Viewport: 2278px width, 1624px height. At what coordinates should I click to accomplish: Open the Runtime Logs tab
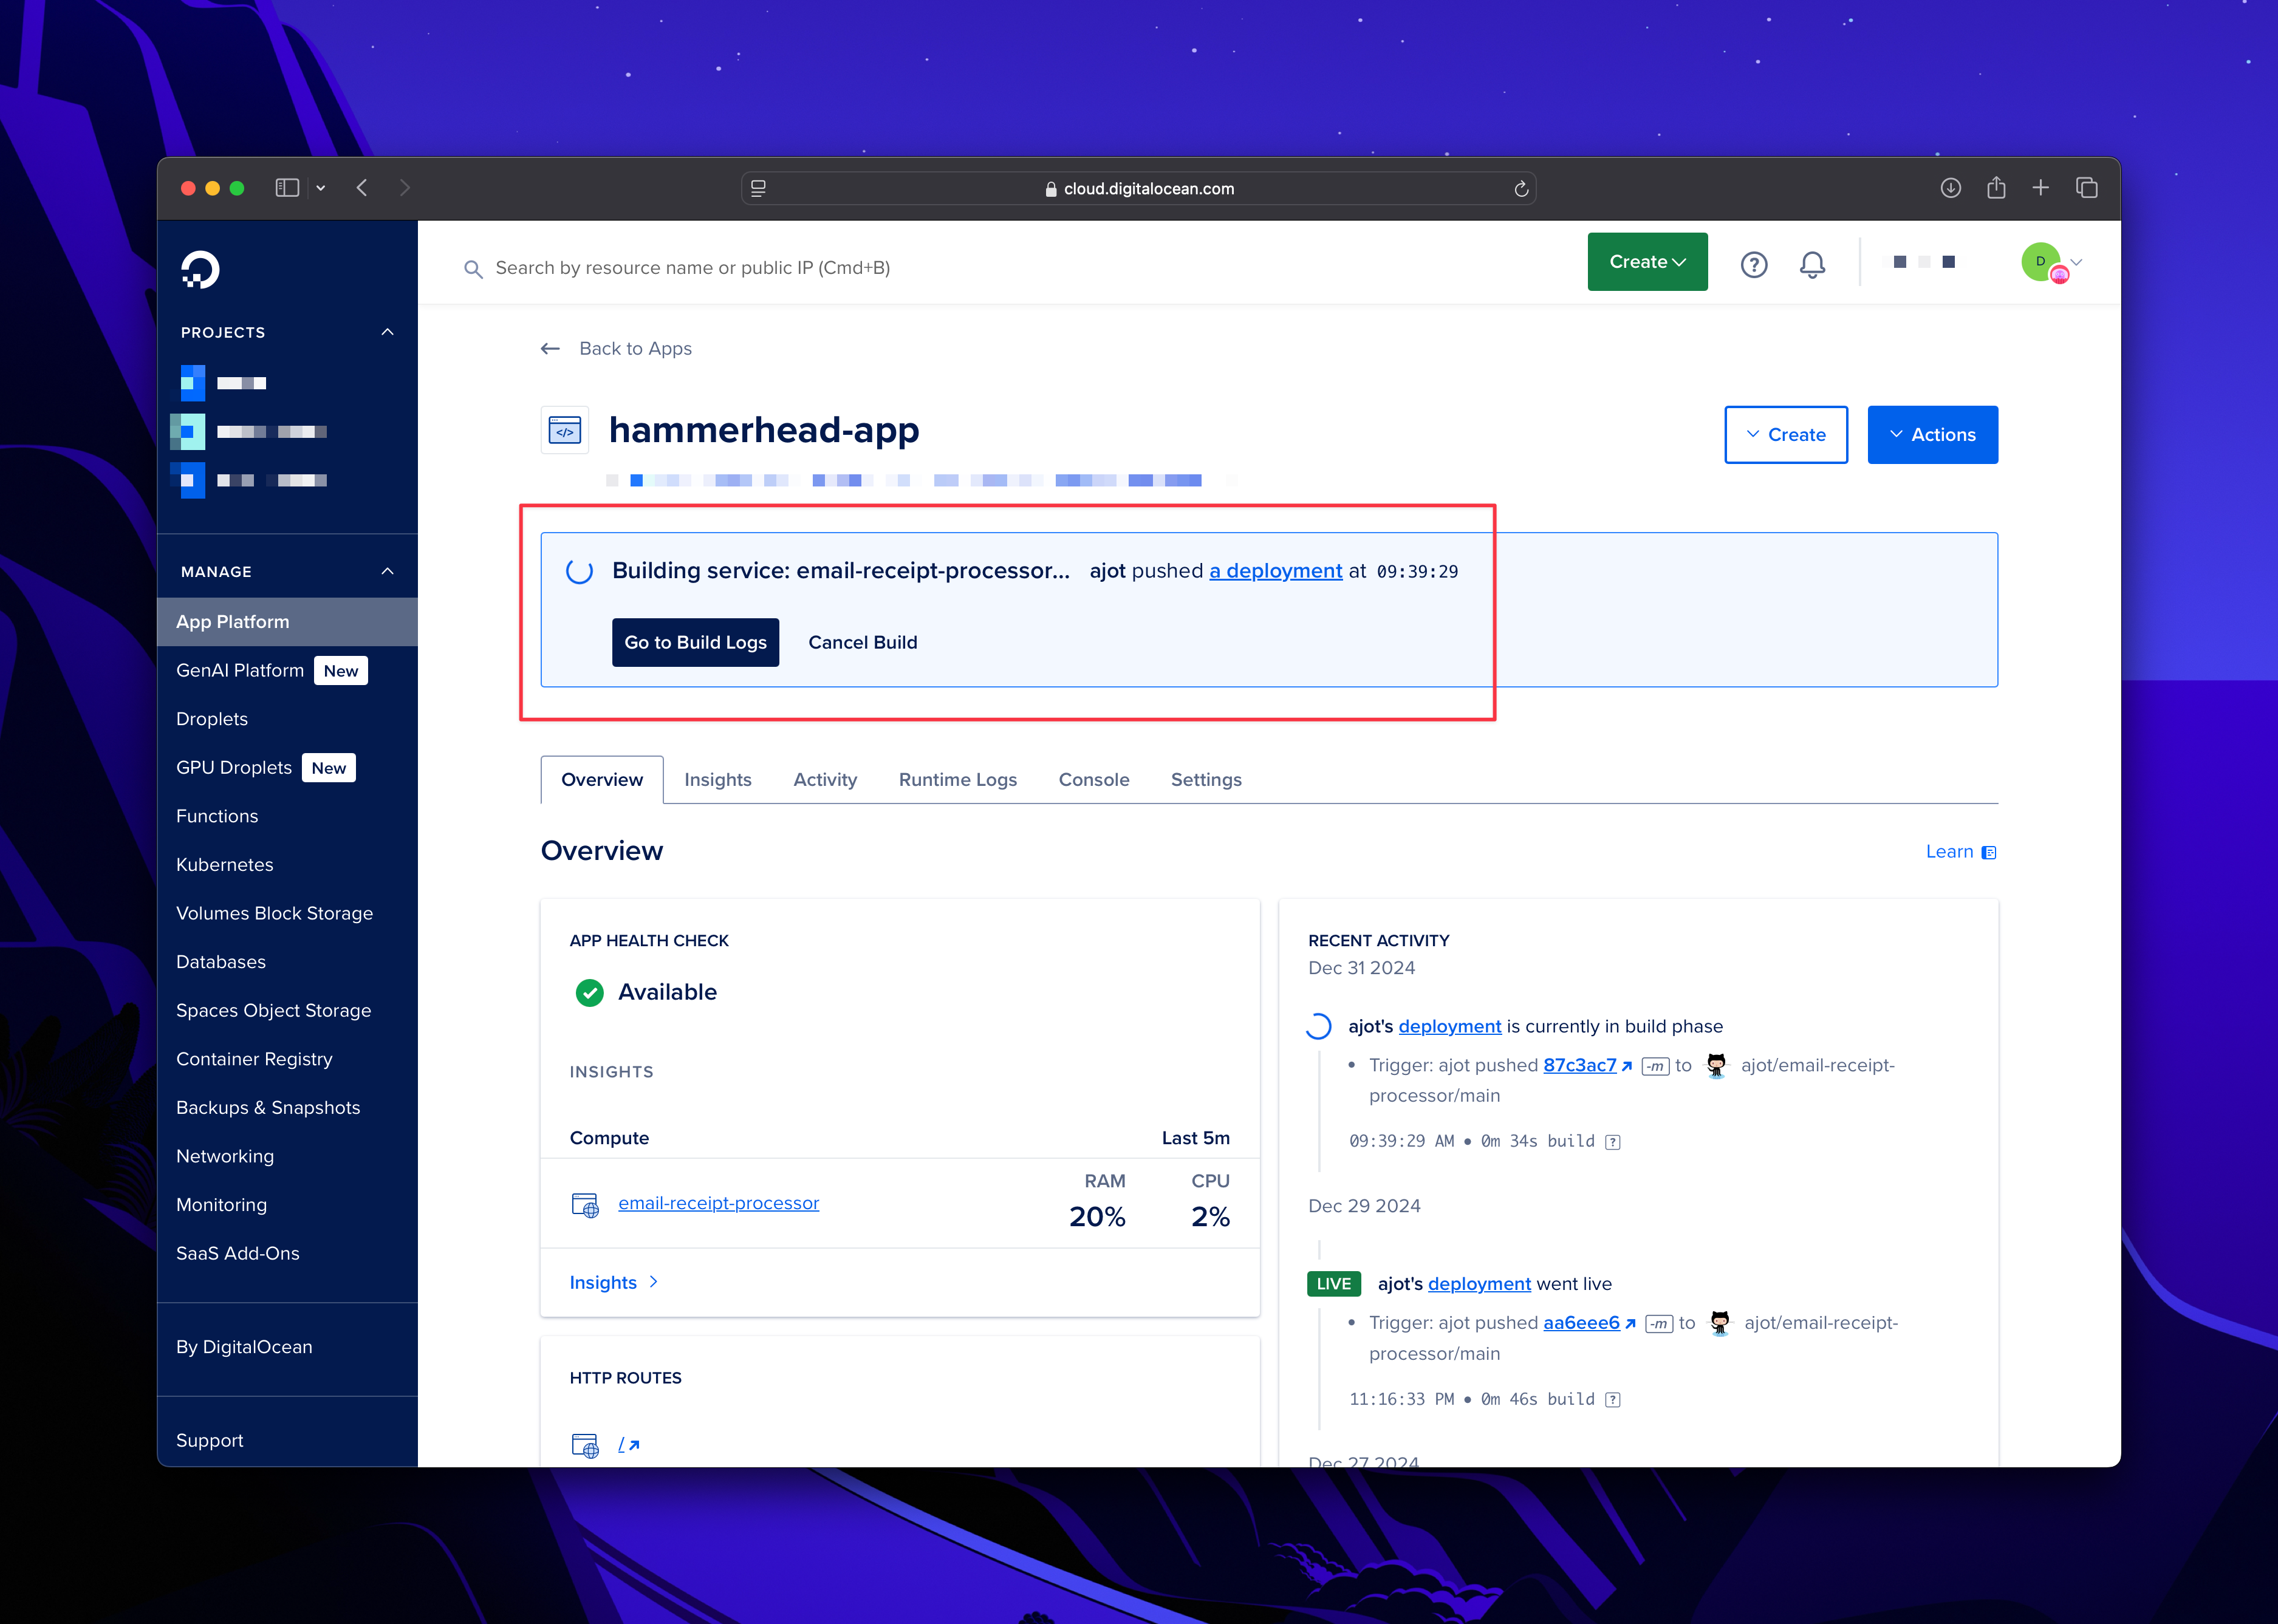pyautogui.click(x=957, y=780)
